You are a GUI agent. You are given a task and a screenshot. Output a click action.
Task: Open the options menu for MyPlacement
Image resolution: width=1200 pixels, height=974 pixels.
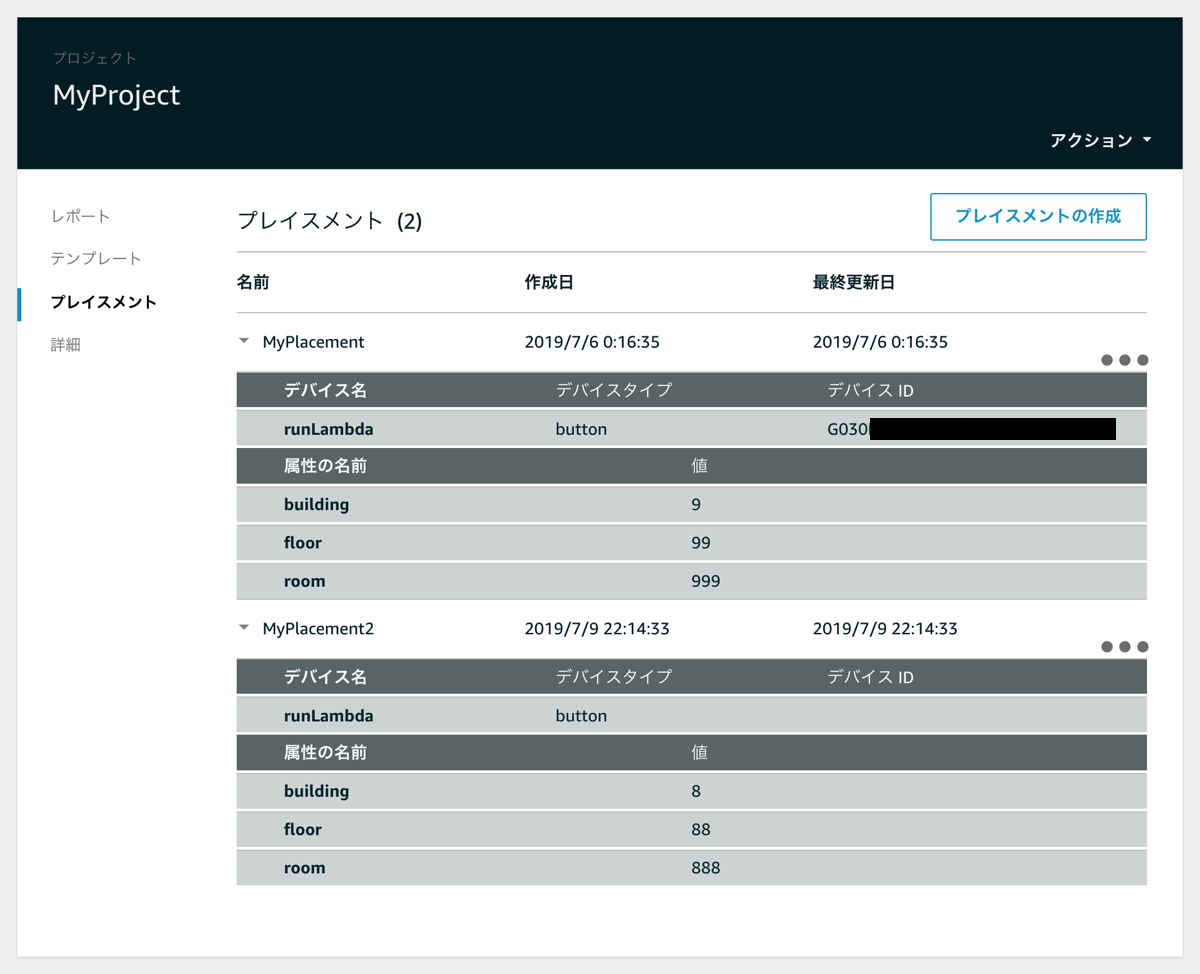1124,360
